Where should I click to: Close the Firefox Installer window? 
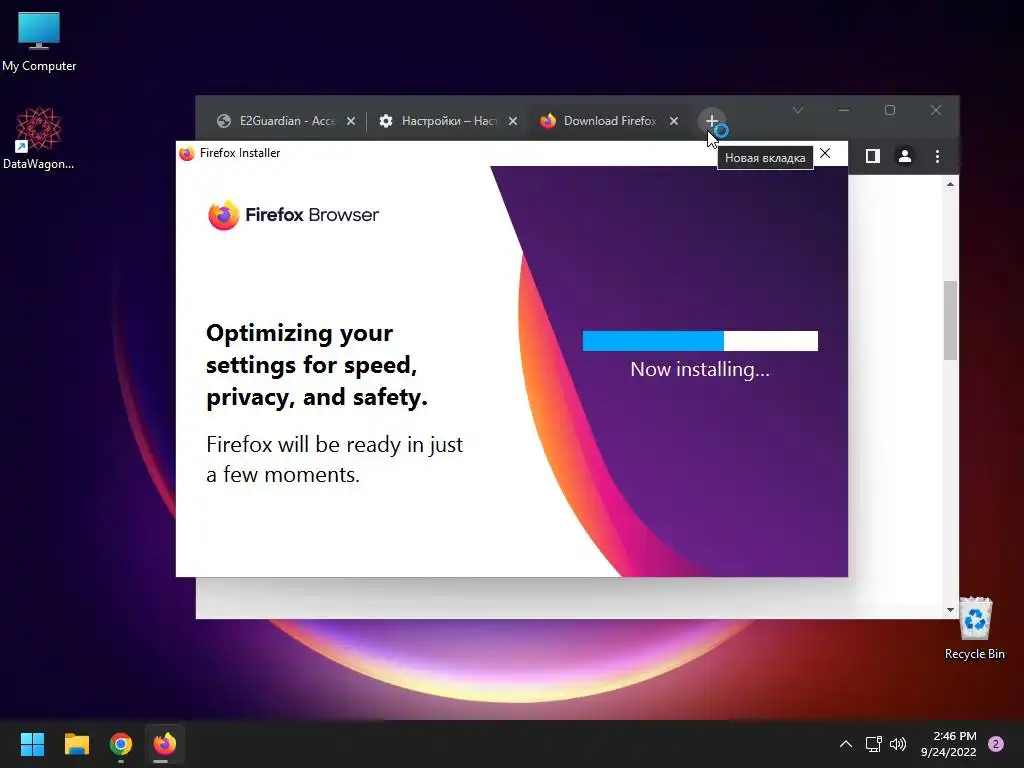tap(825, 153)
